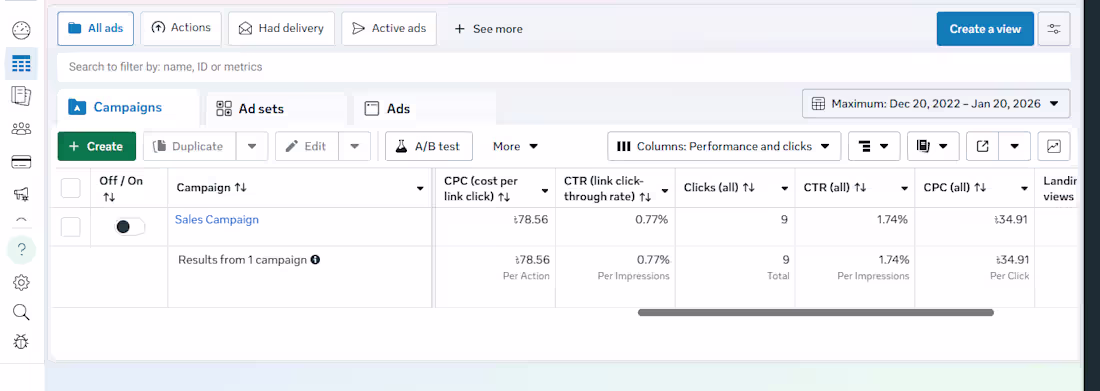The width and height of the screenshot is (1100, 391).
Task: Open the date range Maximum dropdown
Action: coord(936,104)
